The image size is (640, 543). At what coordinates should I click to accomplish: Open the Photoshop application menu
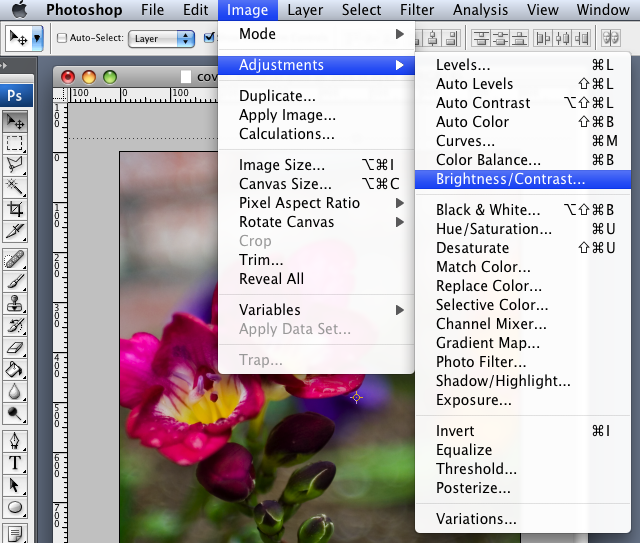click(84, 10)
